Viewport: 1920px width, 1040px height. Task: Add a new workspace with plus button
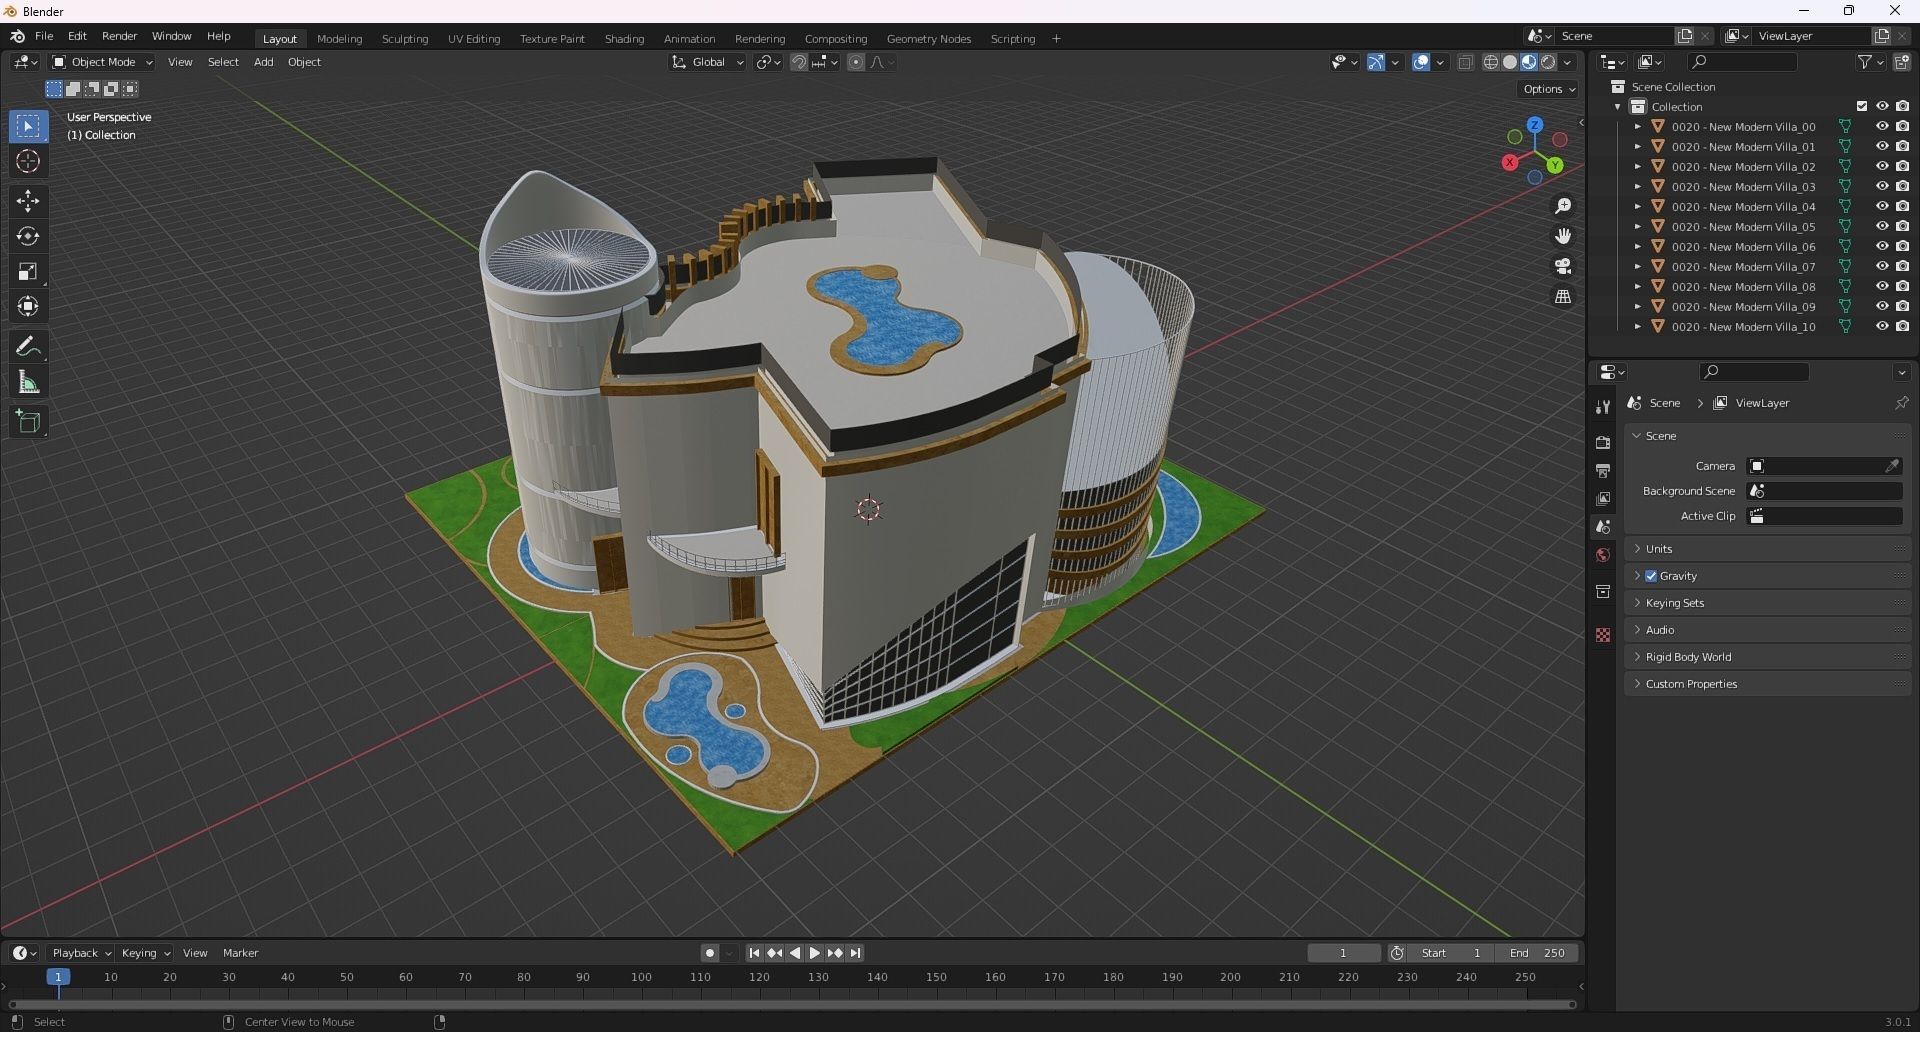[1056, 39]
